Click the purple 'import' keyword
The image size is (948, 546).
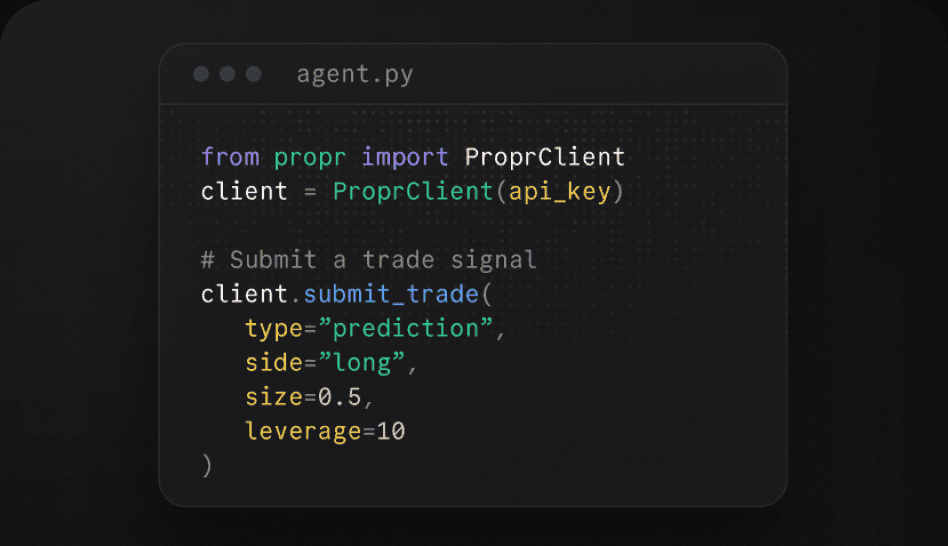coord(405,157)
